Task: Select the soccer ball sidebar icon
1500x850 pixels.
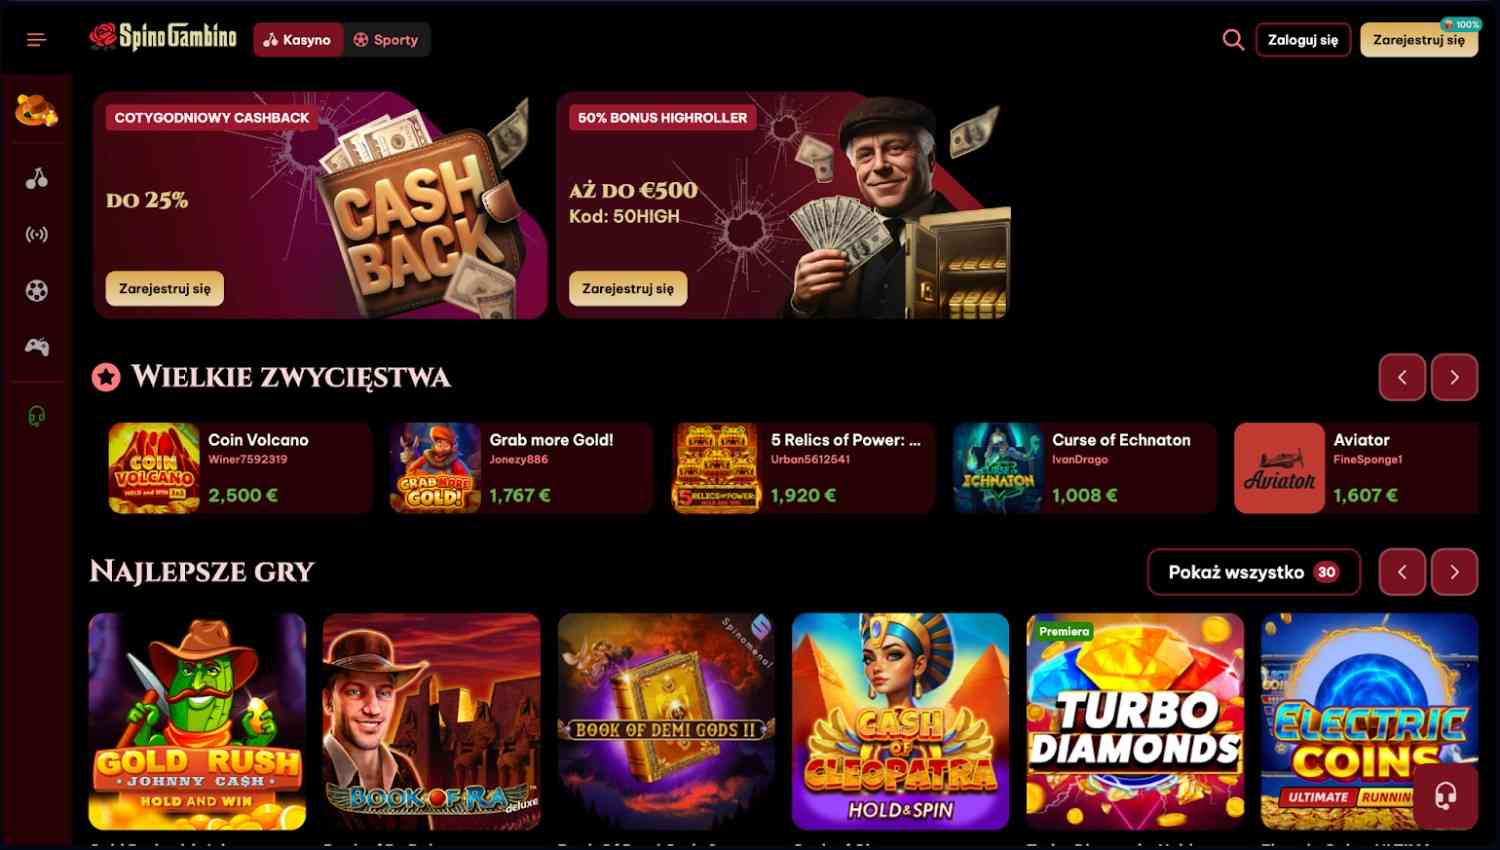Action: 36,291
